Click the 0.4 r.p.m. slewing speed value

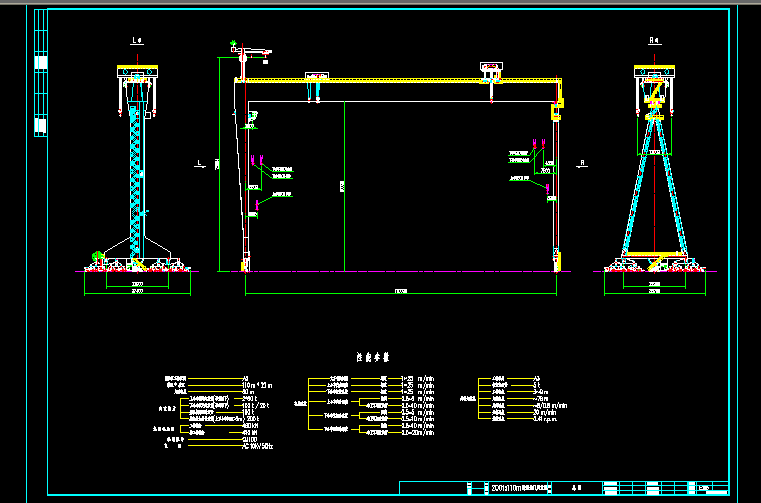(545, 419)
